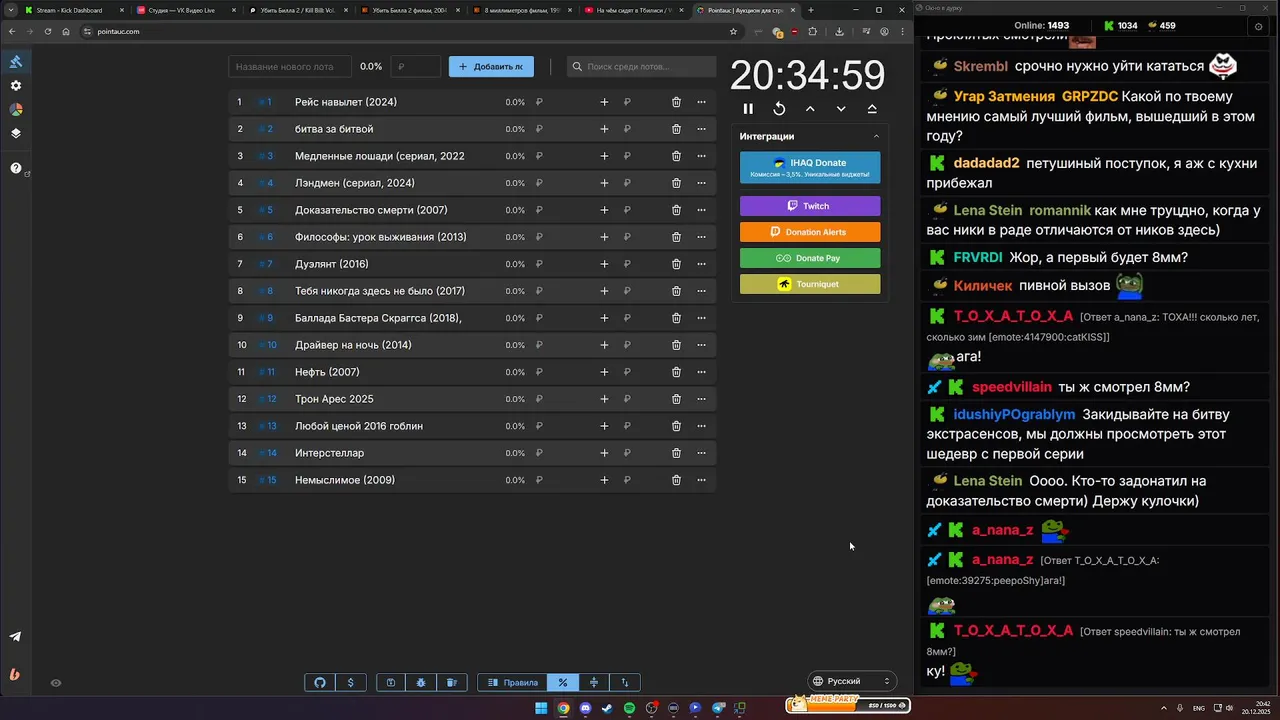The height and width of the screenshot is (720, 1280).
Task: Bookmark this page with the star icon
Action: click(733, 31)
